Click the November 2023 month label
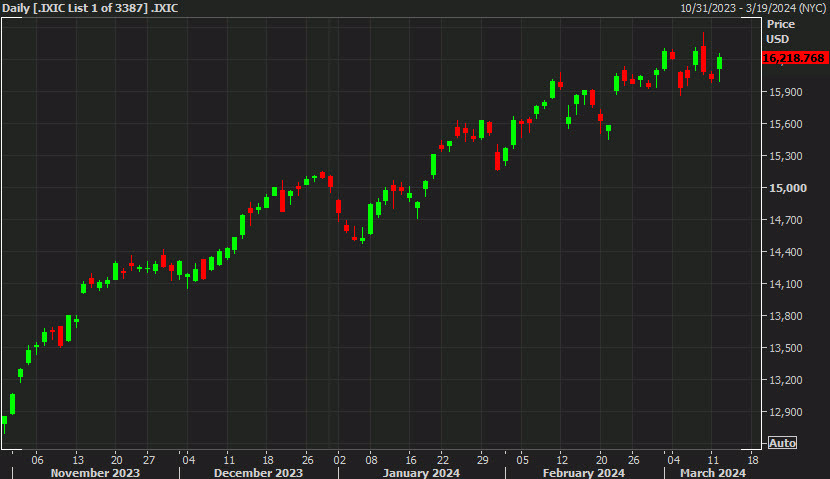The image size is (830, 479). [95, 473]
